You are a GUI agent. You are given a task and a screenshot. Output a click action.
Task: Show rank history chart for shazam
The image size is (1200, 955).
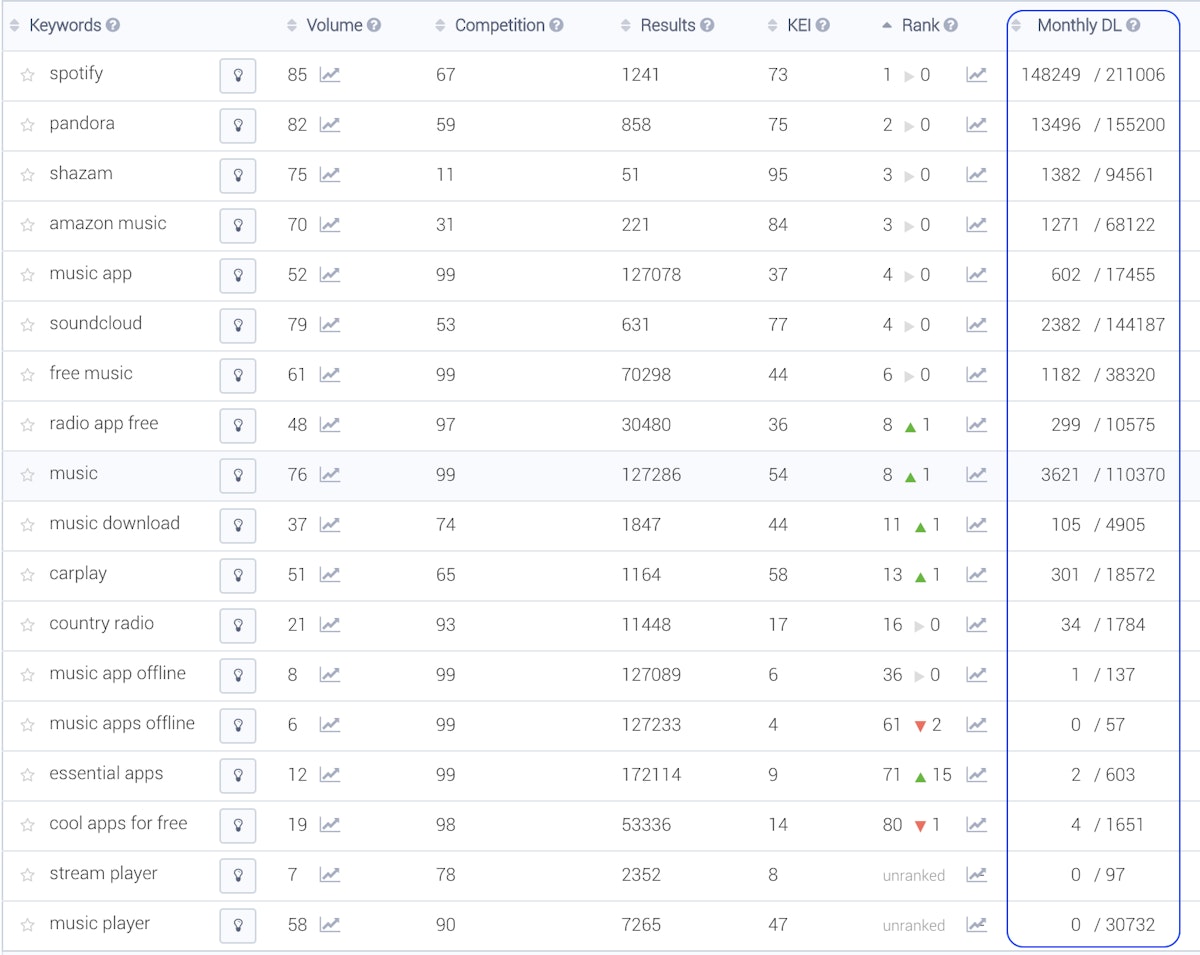coord(976,175)
